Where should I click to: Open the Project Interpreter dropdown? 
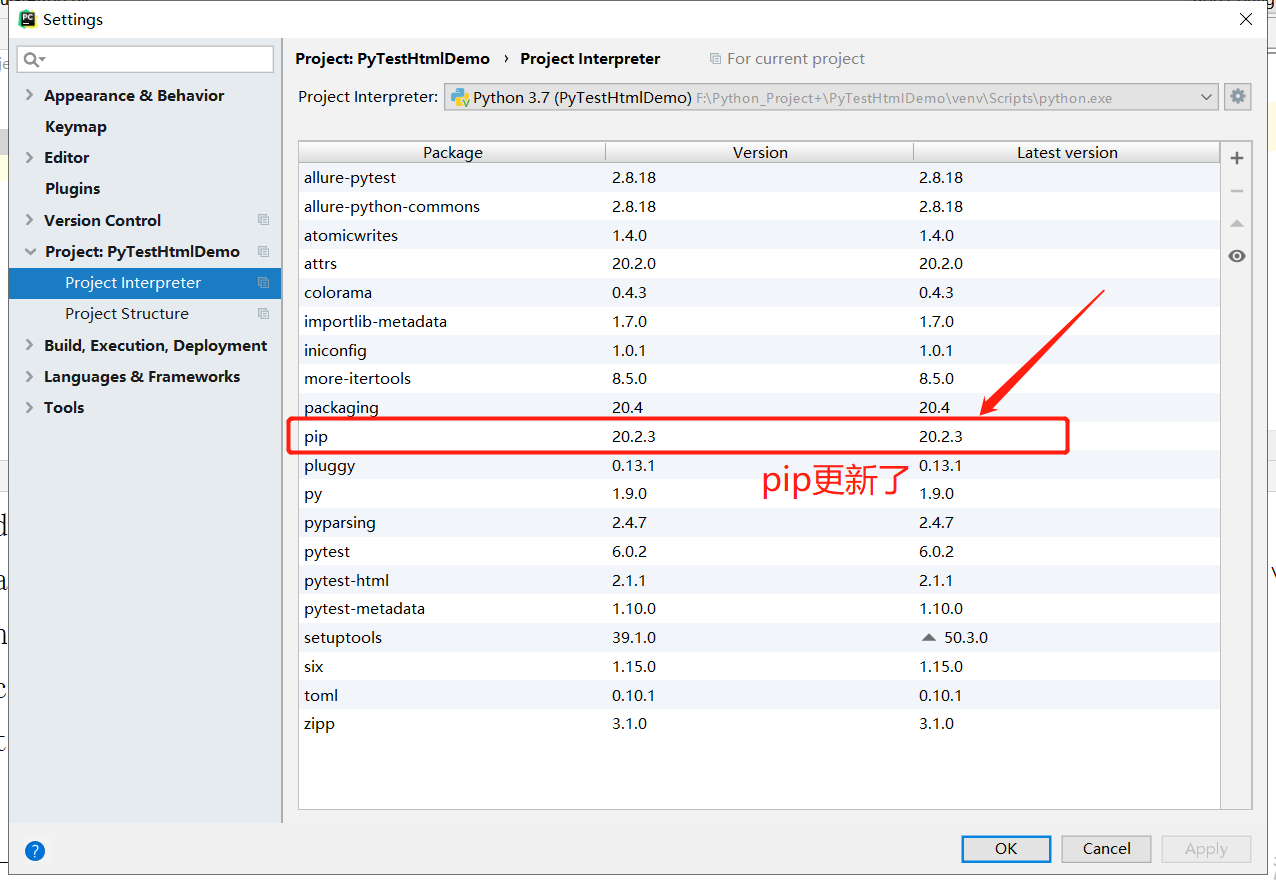(x=831, y=97)
